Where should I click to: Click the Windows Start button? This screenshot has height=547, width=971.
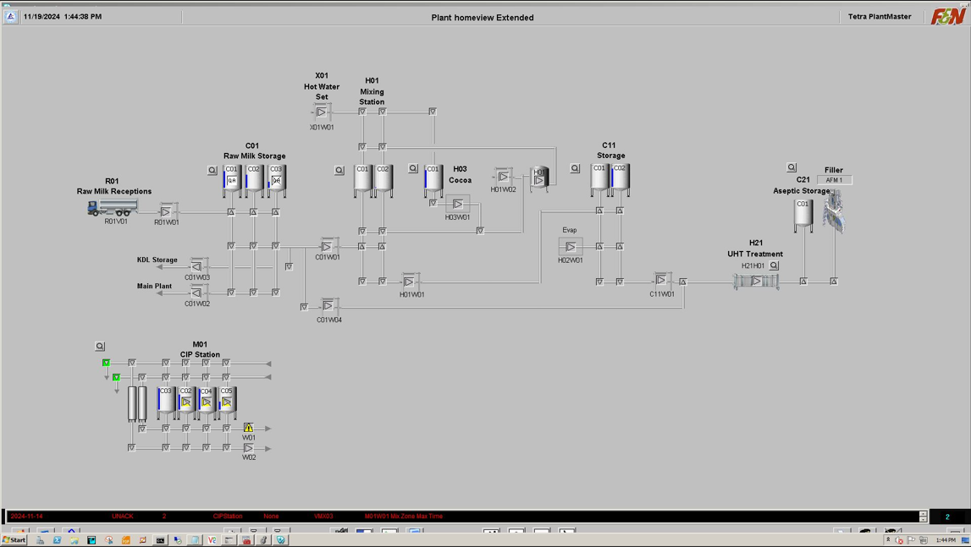click(14, 540)
